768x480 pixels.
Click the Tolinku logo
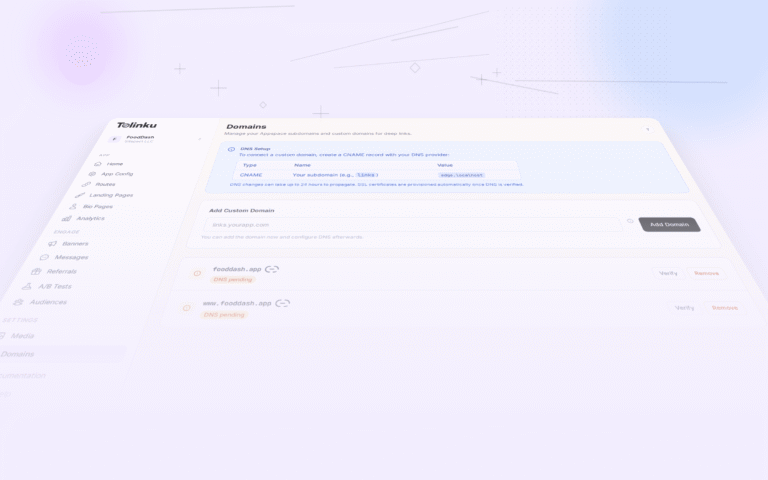pos(137,125)
